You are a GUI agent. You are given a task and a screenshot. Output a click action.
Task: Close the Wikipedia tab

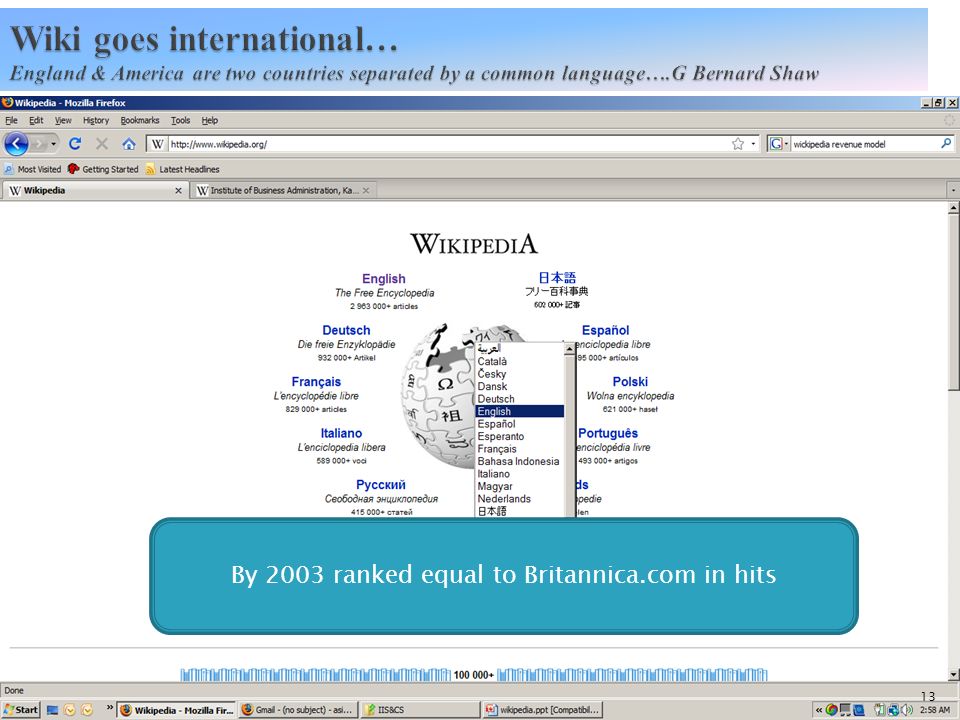(x=178, y=191)
